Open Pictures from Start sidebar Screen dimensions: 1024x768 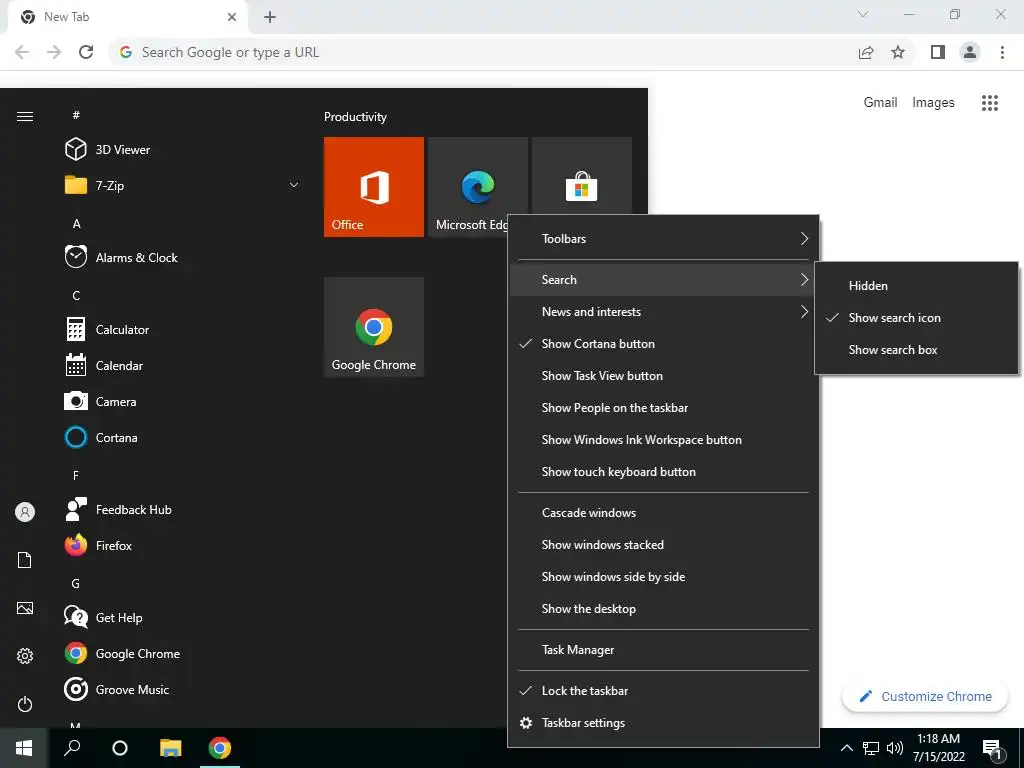click(25, 608)
